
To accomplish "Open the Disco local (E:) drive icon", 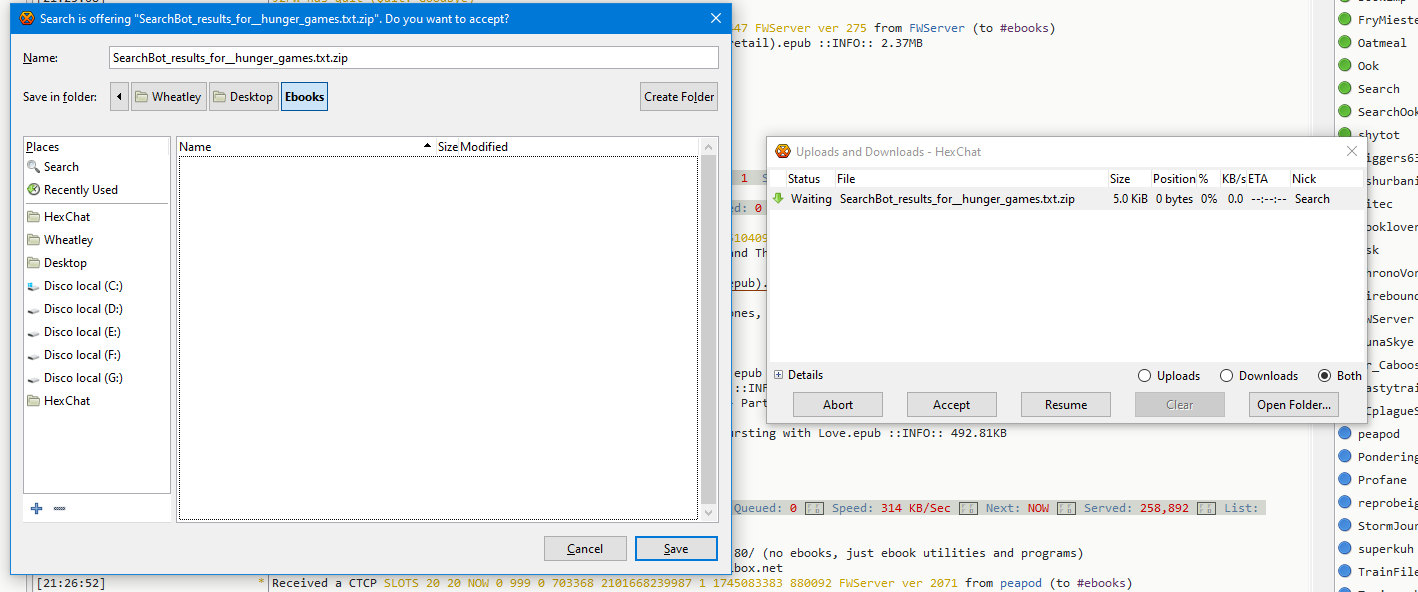I will [33, 332].
